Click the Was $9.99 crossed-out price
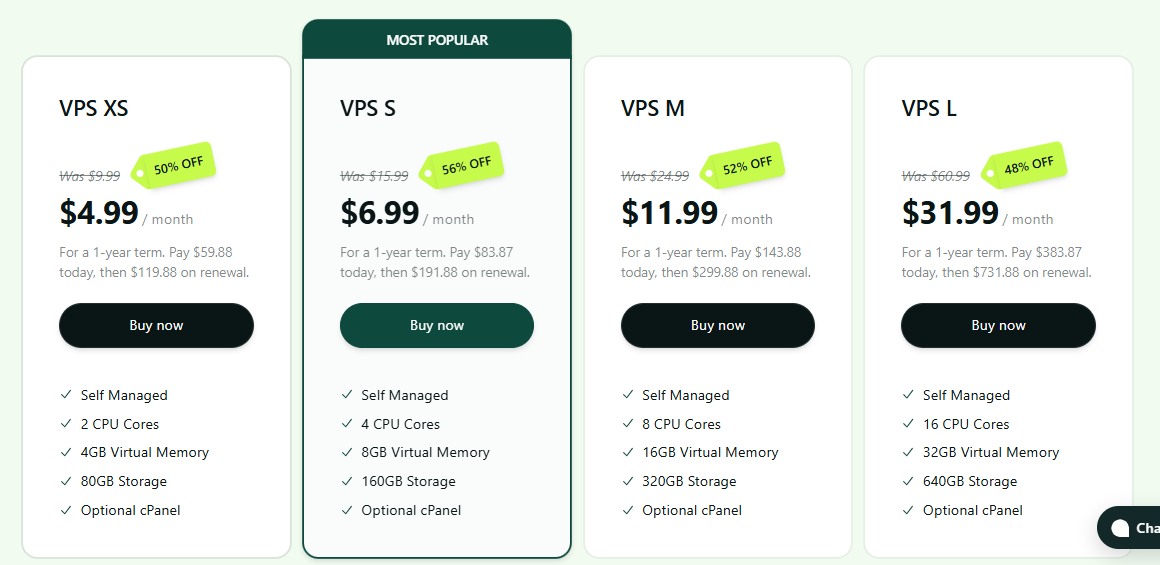 pos(90,176)
